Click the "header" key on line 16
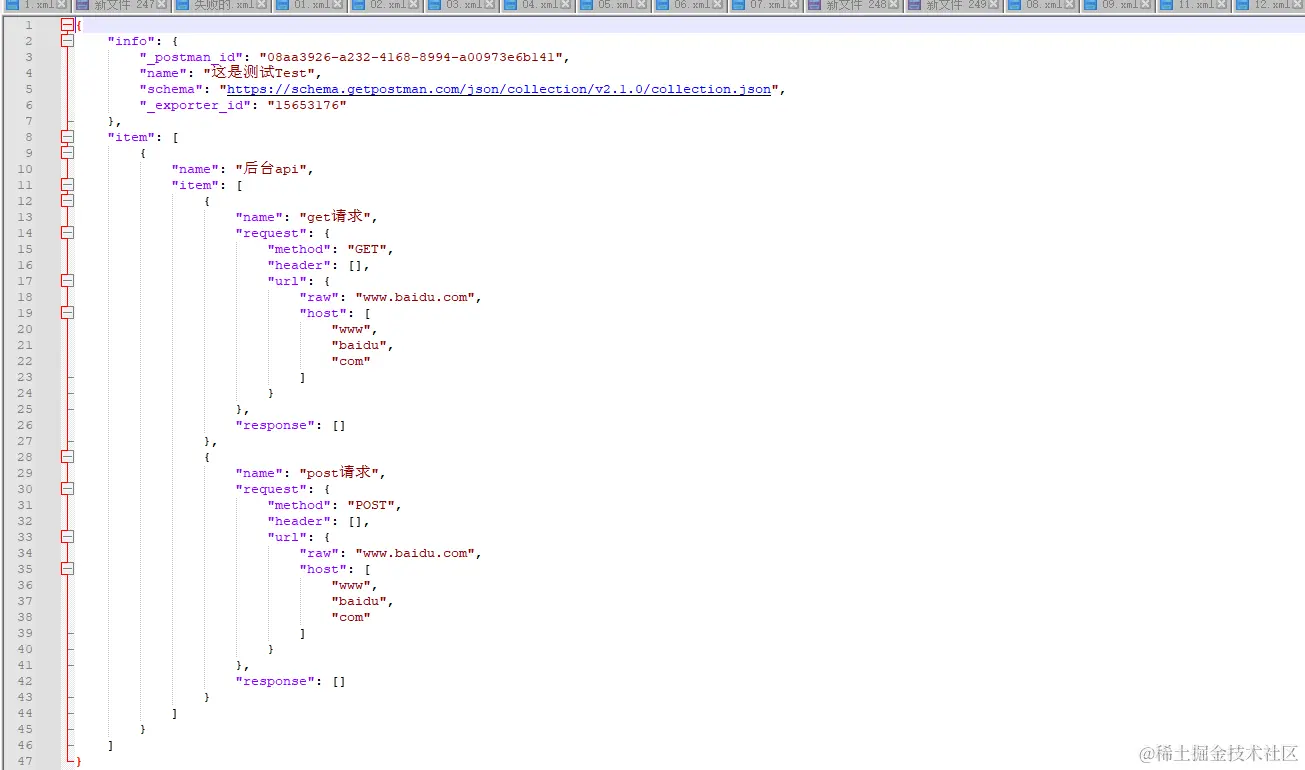The width and height of the screenshot is (1305, 770). click(x=300, y=265)
